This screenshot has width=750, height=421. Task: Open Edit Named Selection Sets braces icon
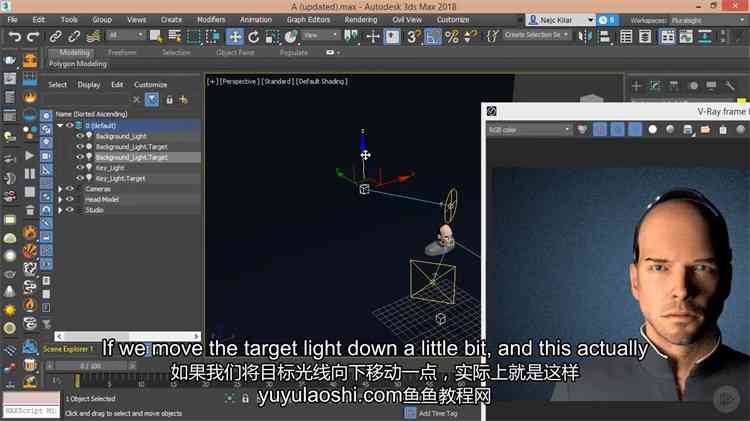492,36
